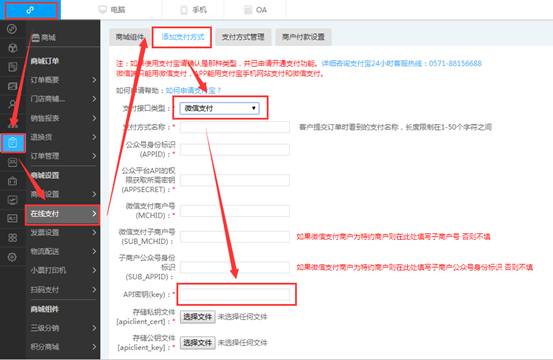Open the highlighted clipboard icon in sidebar
Viewport: 553px width, 360px height.
13,143
